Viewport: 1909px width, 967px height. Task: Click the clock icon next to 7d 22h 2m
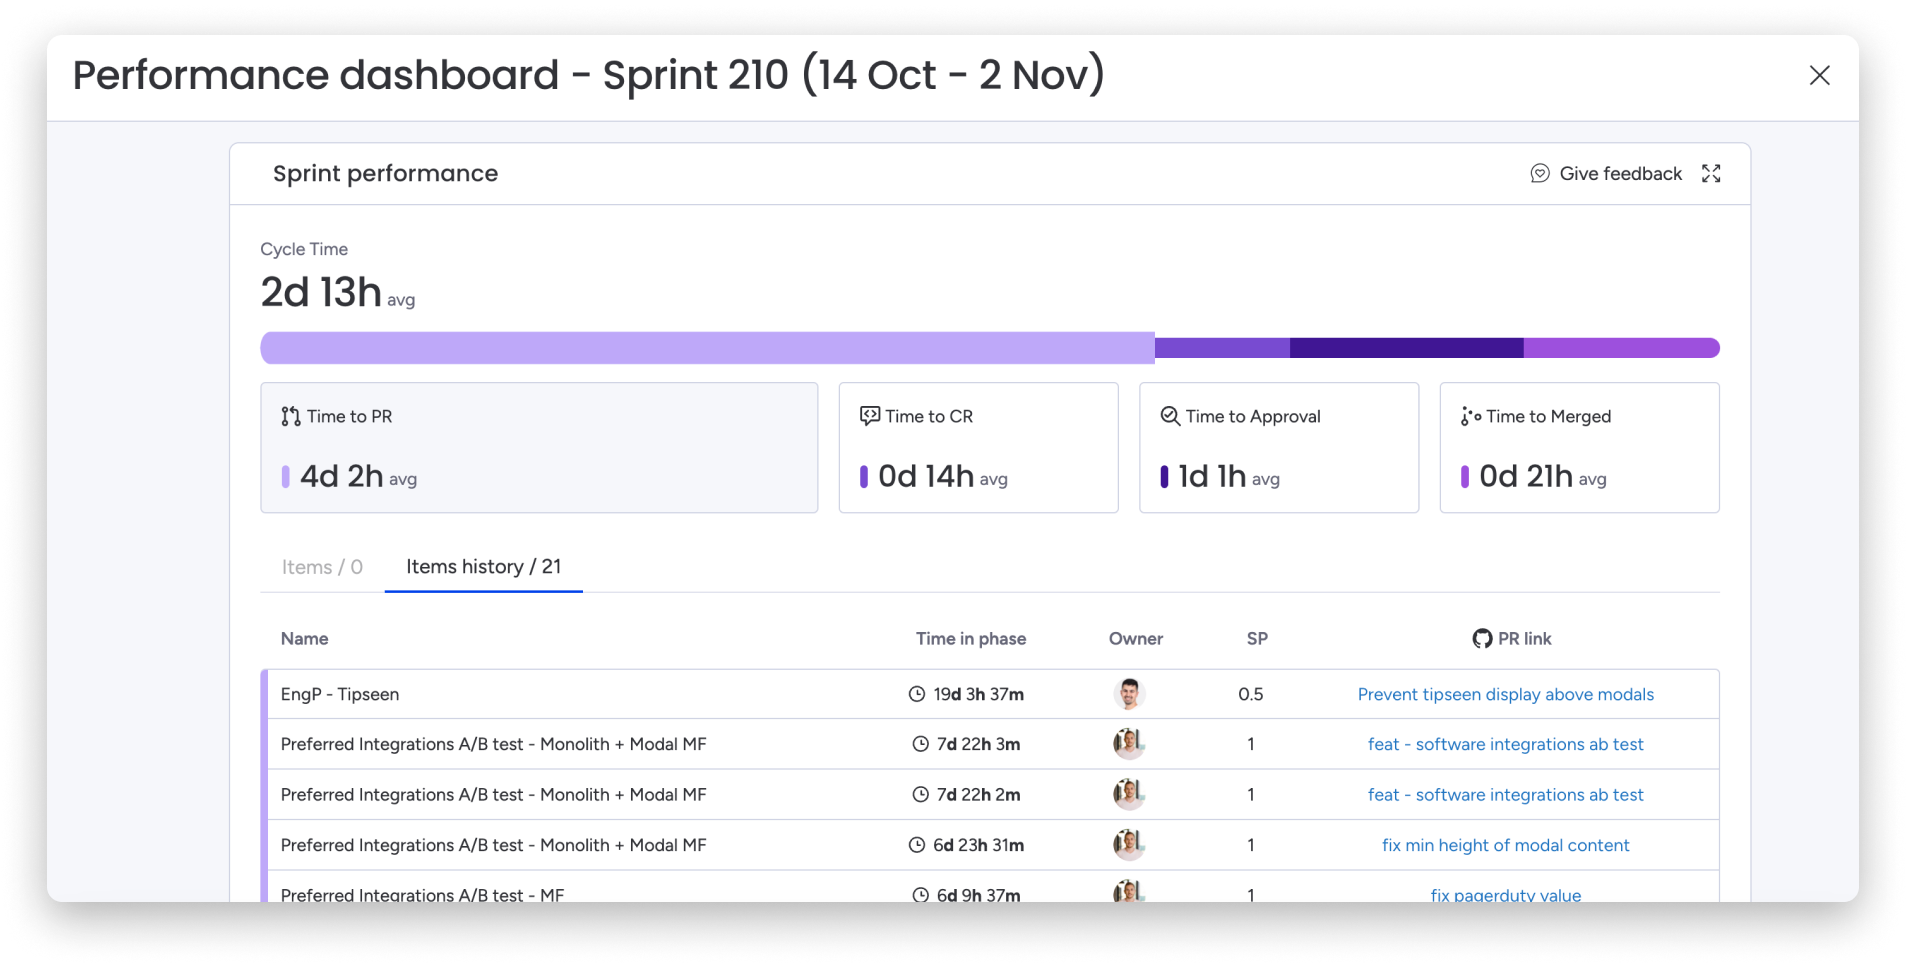click(x=920, y=795)
